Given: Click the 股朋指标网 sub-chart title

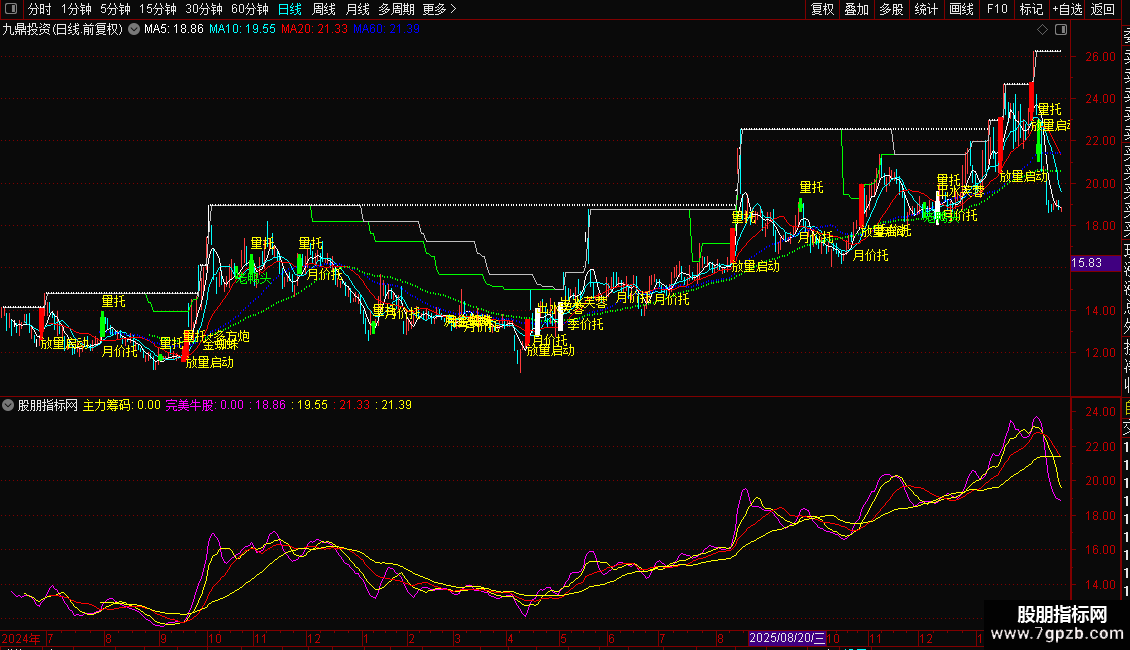Looking at the screenshot, I should (x=48, y=405).
